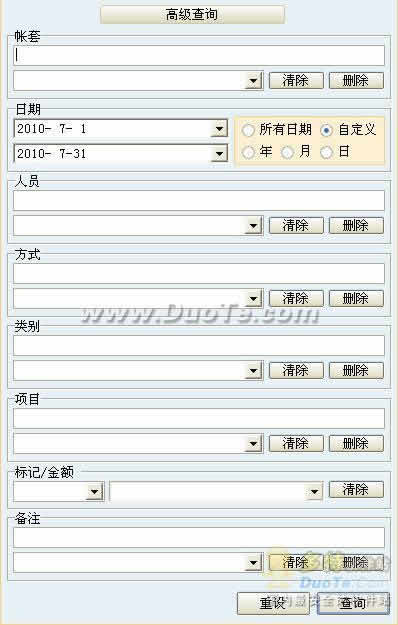This screenshot has height=625, width=398.
Task: Click 清除 in the 方式 section
Action: click(x=296, y=298)
